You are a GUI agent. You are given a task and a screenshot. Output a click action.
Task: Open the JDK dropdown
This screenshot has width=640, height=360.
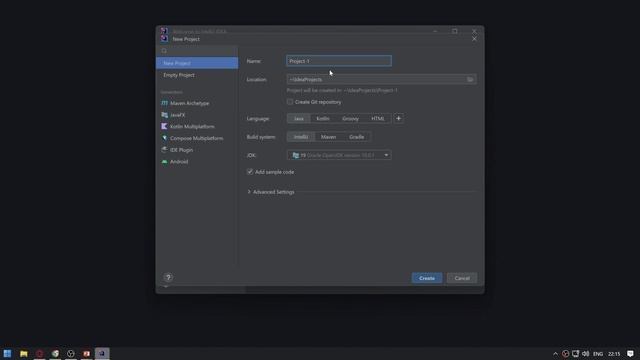click(x=339, y=155)
